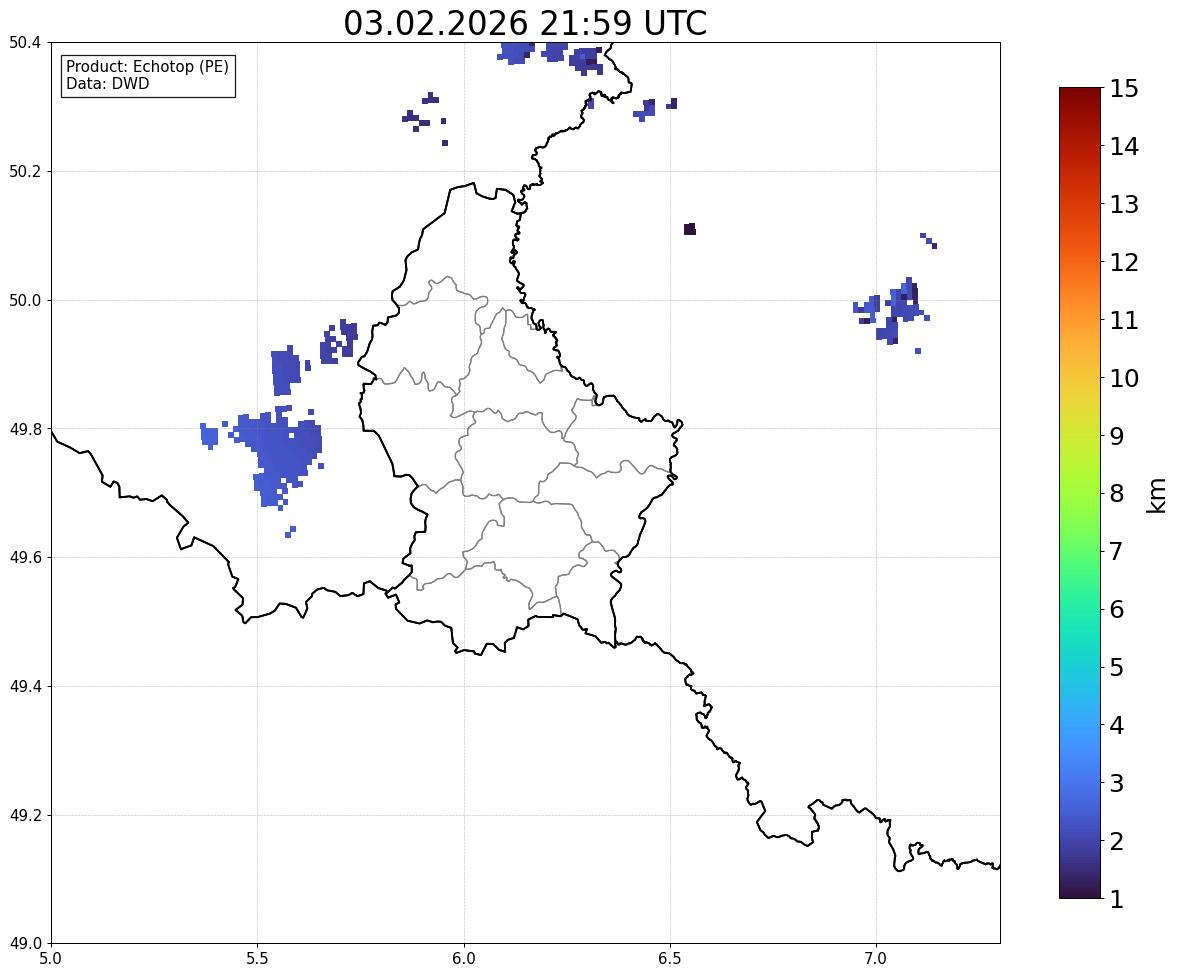The height and width of the screenshot is (976, 1178).
Task: Click the isolated dark echo pixel near 6.55°E 50.1°N
Action: tap(690, 229)
